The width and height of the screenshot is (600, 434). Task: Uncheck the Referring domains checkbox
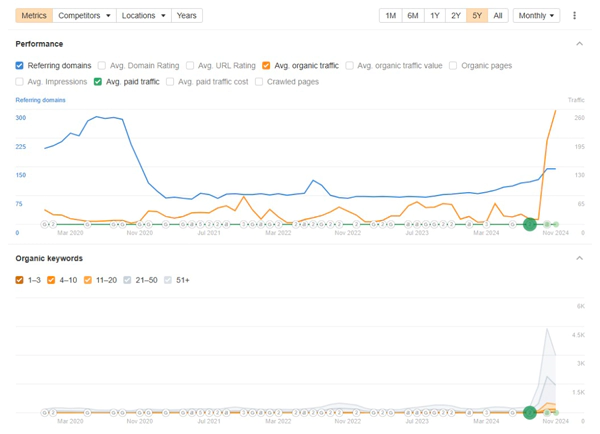click(x=20, y=65)
